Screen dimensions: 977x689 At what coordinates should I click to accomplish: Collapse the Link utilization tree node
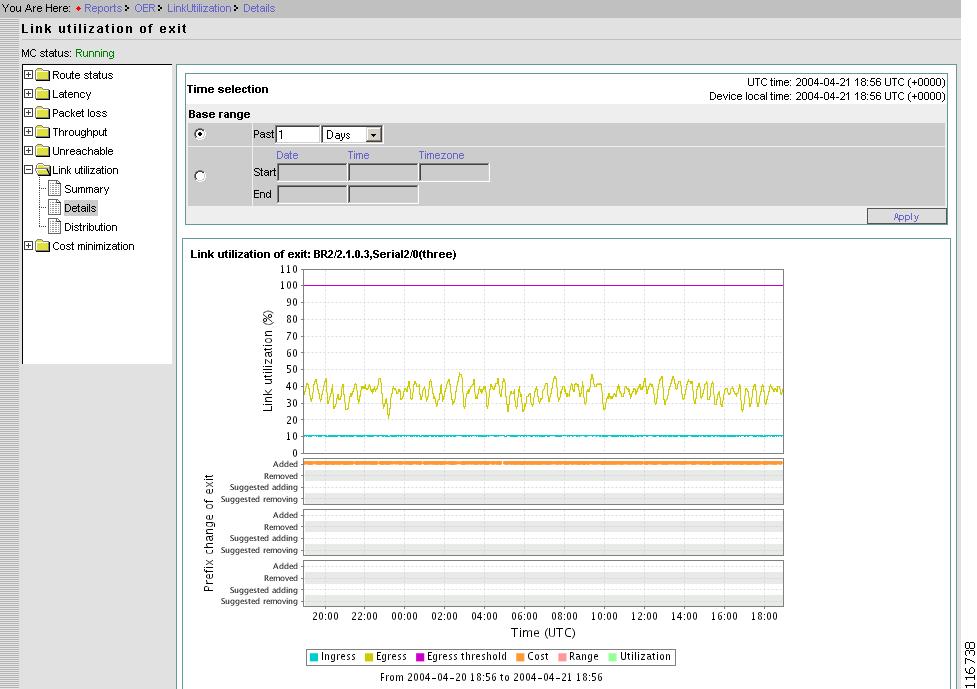point(28,170)
